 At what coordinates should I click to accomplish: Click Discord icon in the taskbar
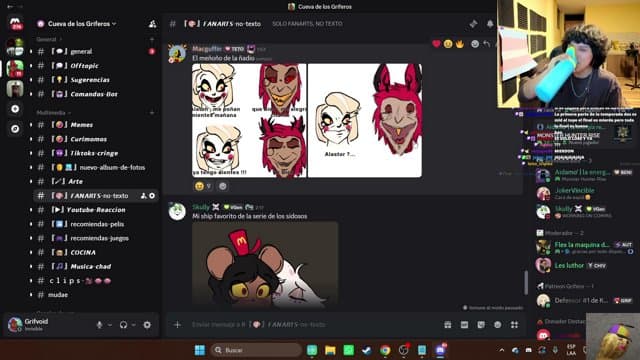pos(440,350)
